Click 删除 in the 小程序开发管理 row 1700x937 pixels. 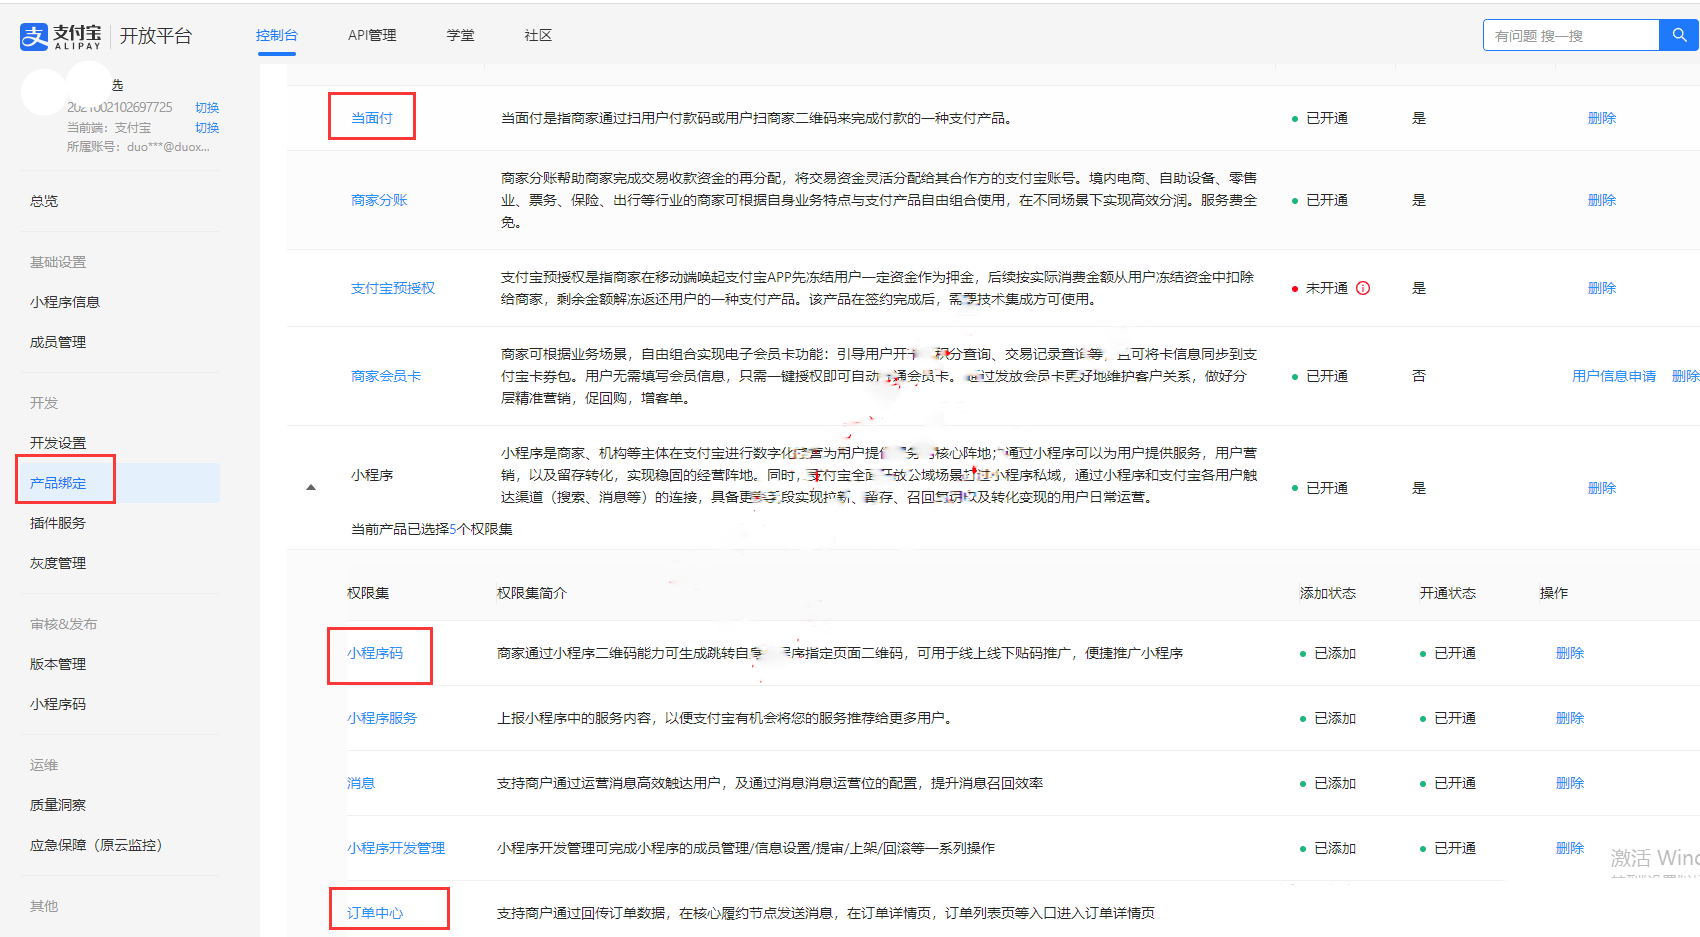(1570, 848)
